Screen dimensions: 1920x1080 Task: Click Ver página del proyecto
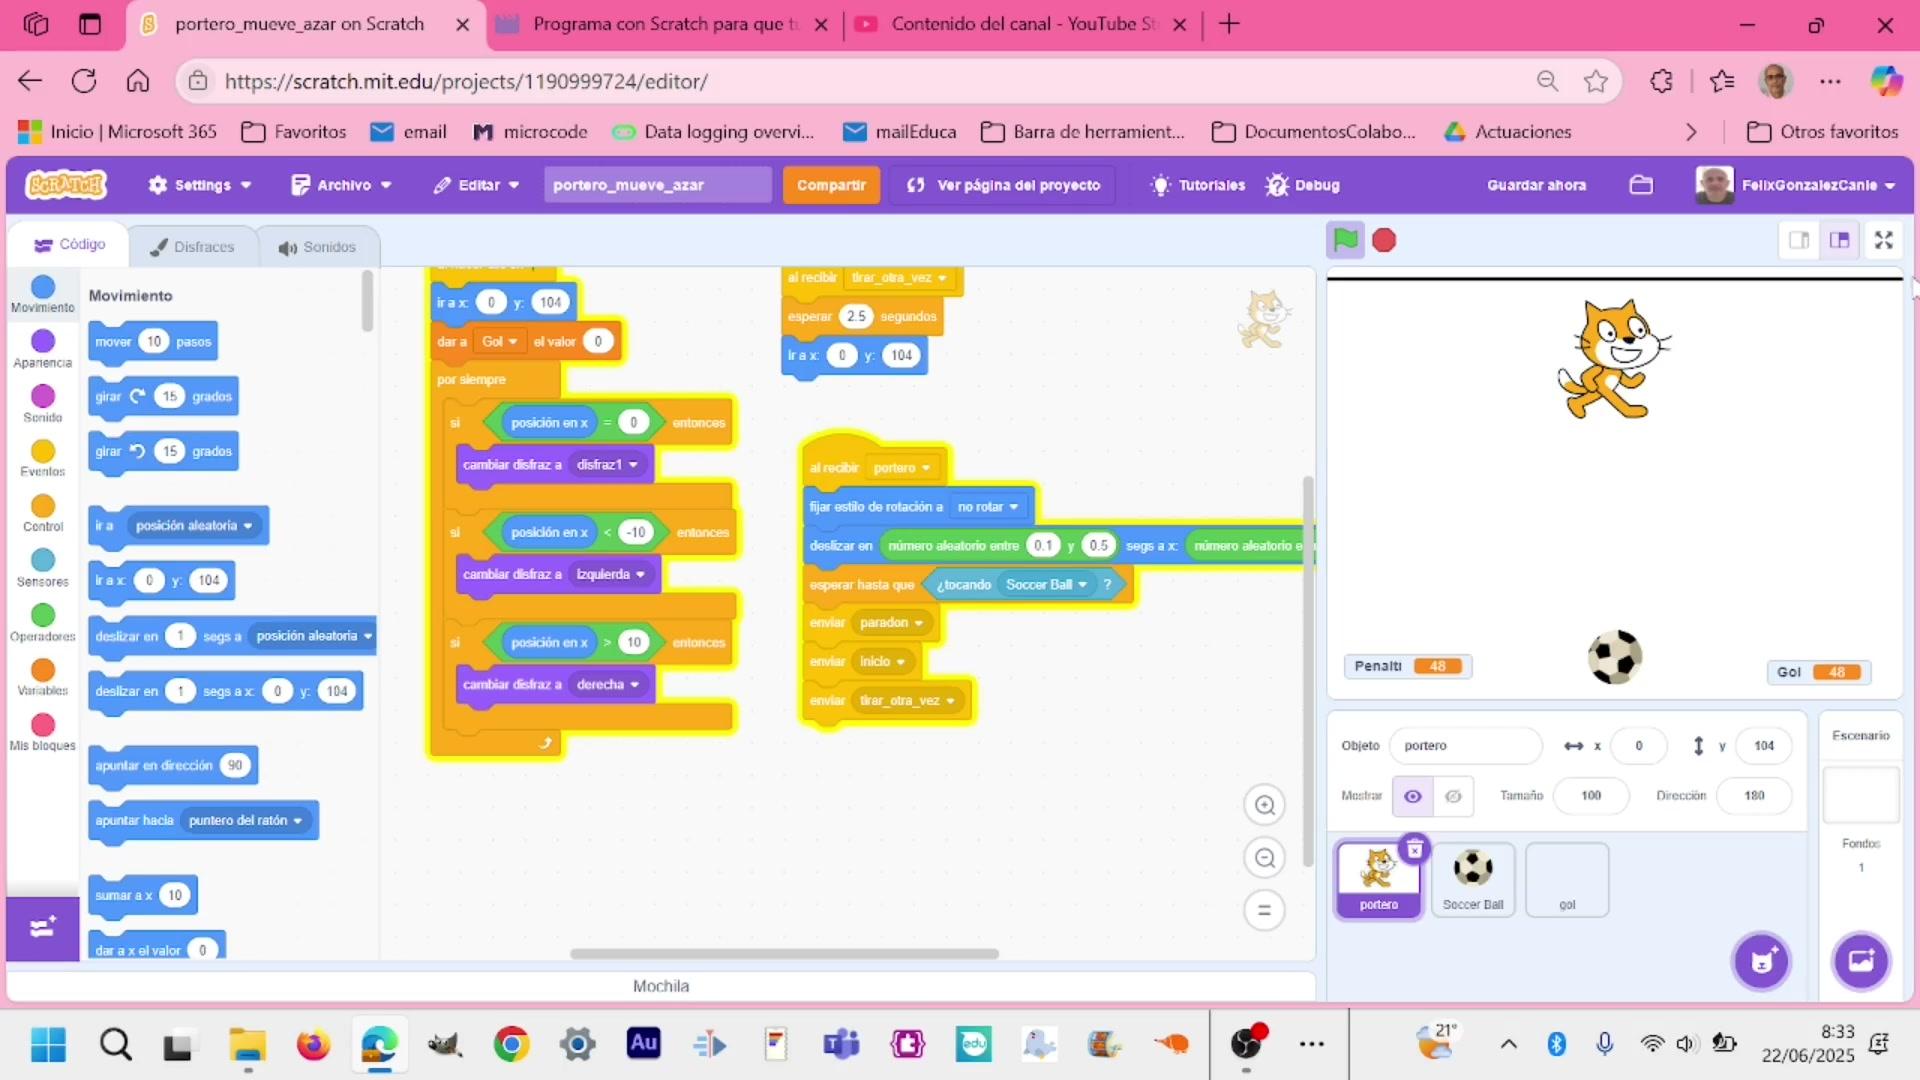point(1003,185)
